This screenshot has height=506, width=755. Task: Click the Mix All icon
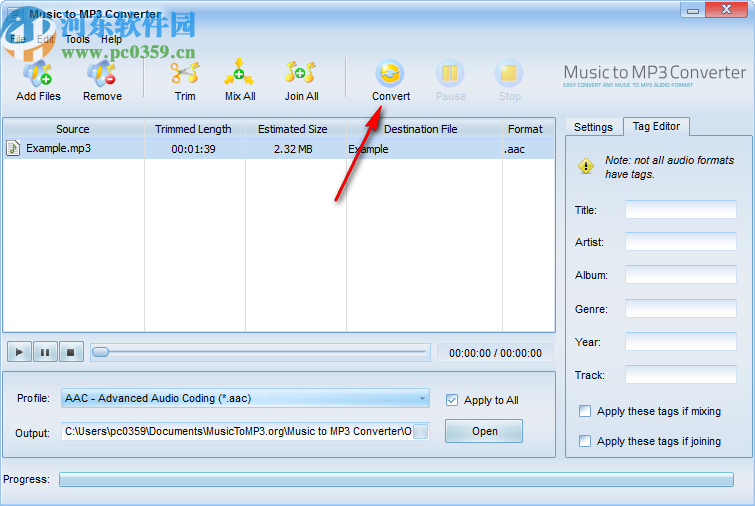coord(239,73)
